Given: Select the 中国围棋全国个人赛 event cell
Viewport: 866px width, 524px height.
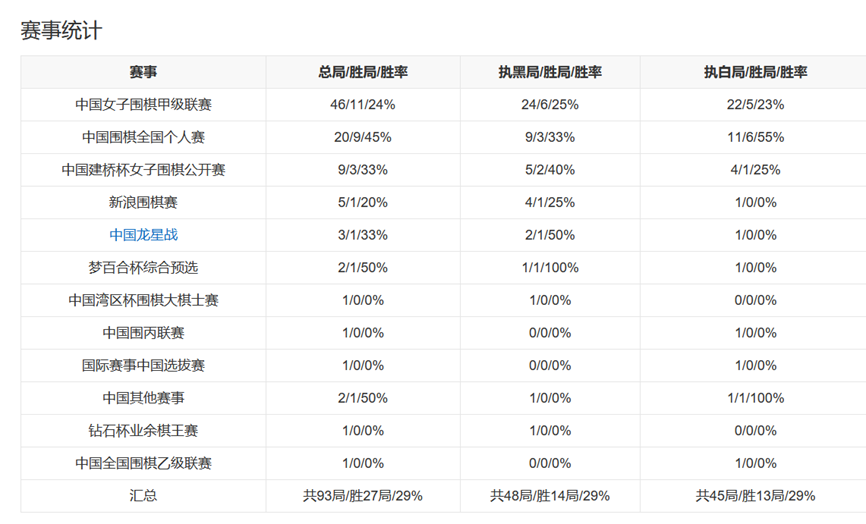Looking at the screenshot, I should (143, 137).
